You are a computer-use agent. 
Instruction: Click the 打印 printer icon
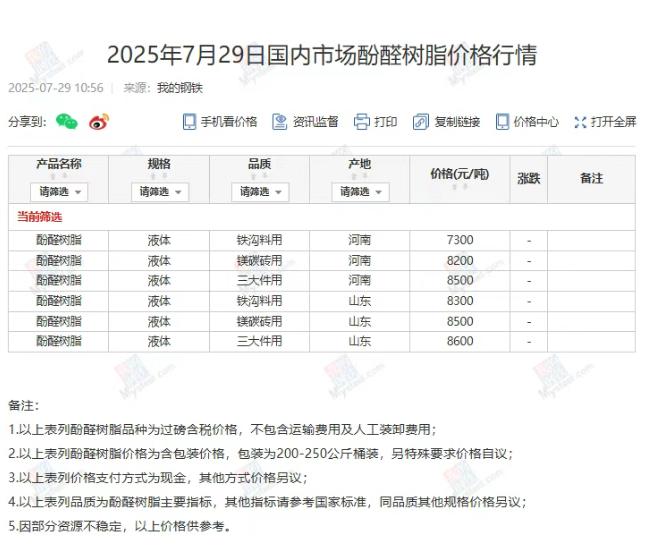pos(362,122)
